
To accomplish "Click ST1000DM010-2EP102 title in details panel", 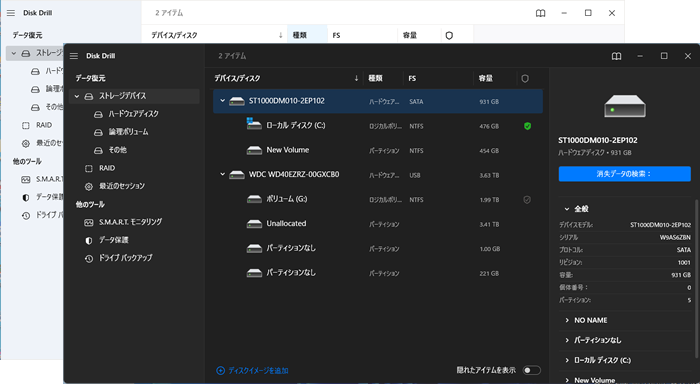I will [598, 140].
